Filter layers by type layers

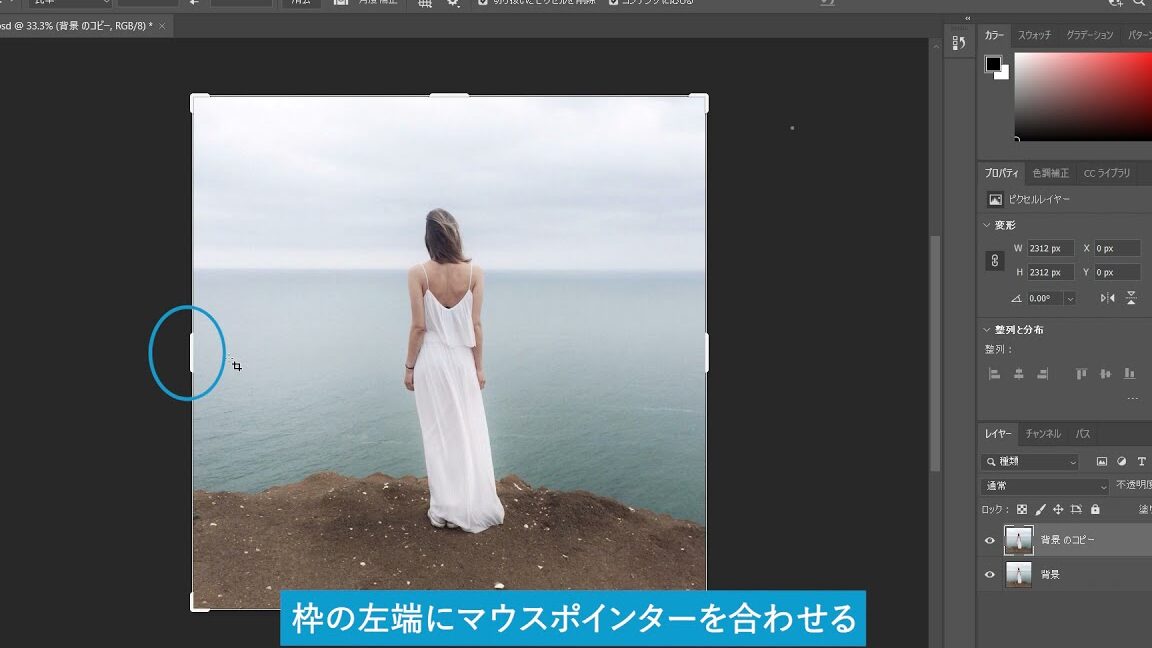(1141, 461)
